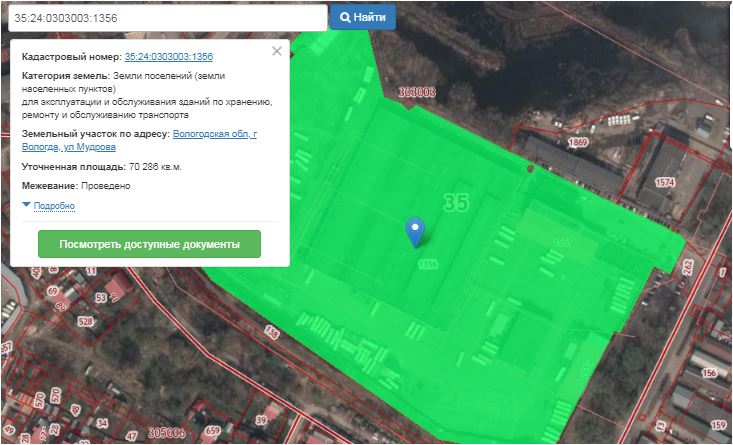733x445 pixels.
Task: Click the blue location marker pin
Action: coord(415,230)
